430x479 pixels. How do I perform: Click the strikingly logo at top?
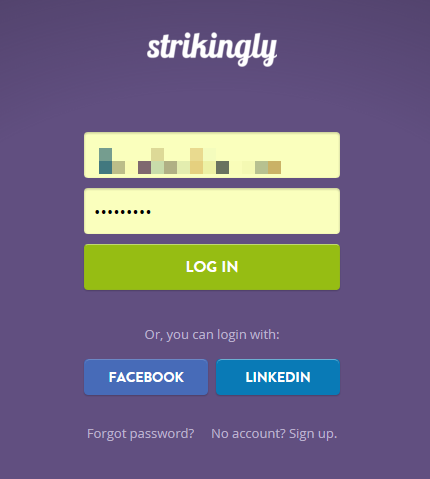coord(212,49)
